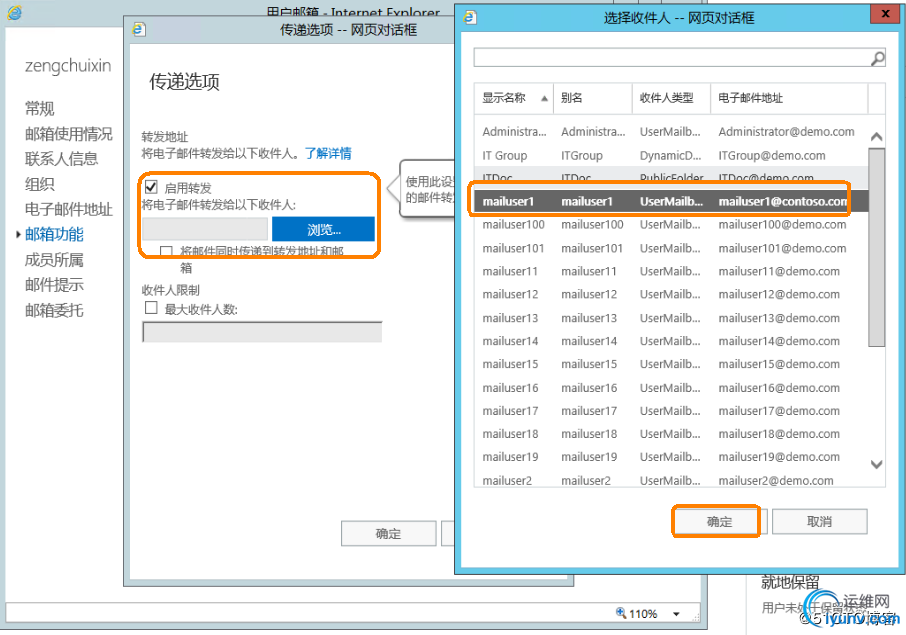Click the search magnifier icon in recipient picker
The image size is (906, 635).
[878, 58]
